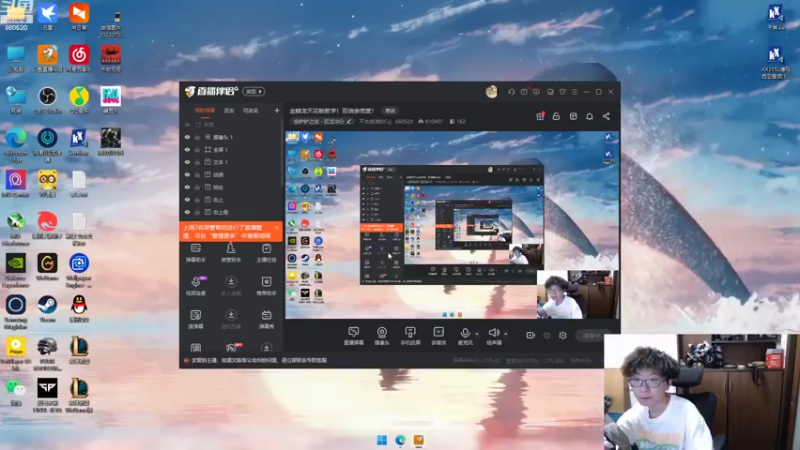This screenshot has height=450, width=800.
Task: Open the 弹幕助手 tool in left grid
Action: pos(195,253)
